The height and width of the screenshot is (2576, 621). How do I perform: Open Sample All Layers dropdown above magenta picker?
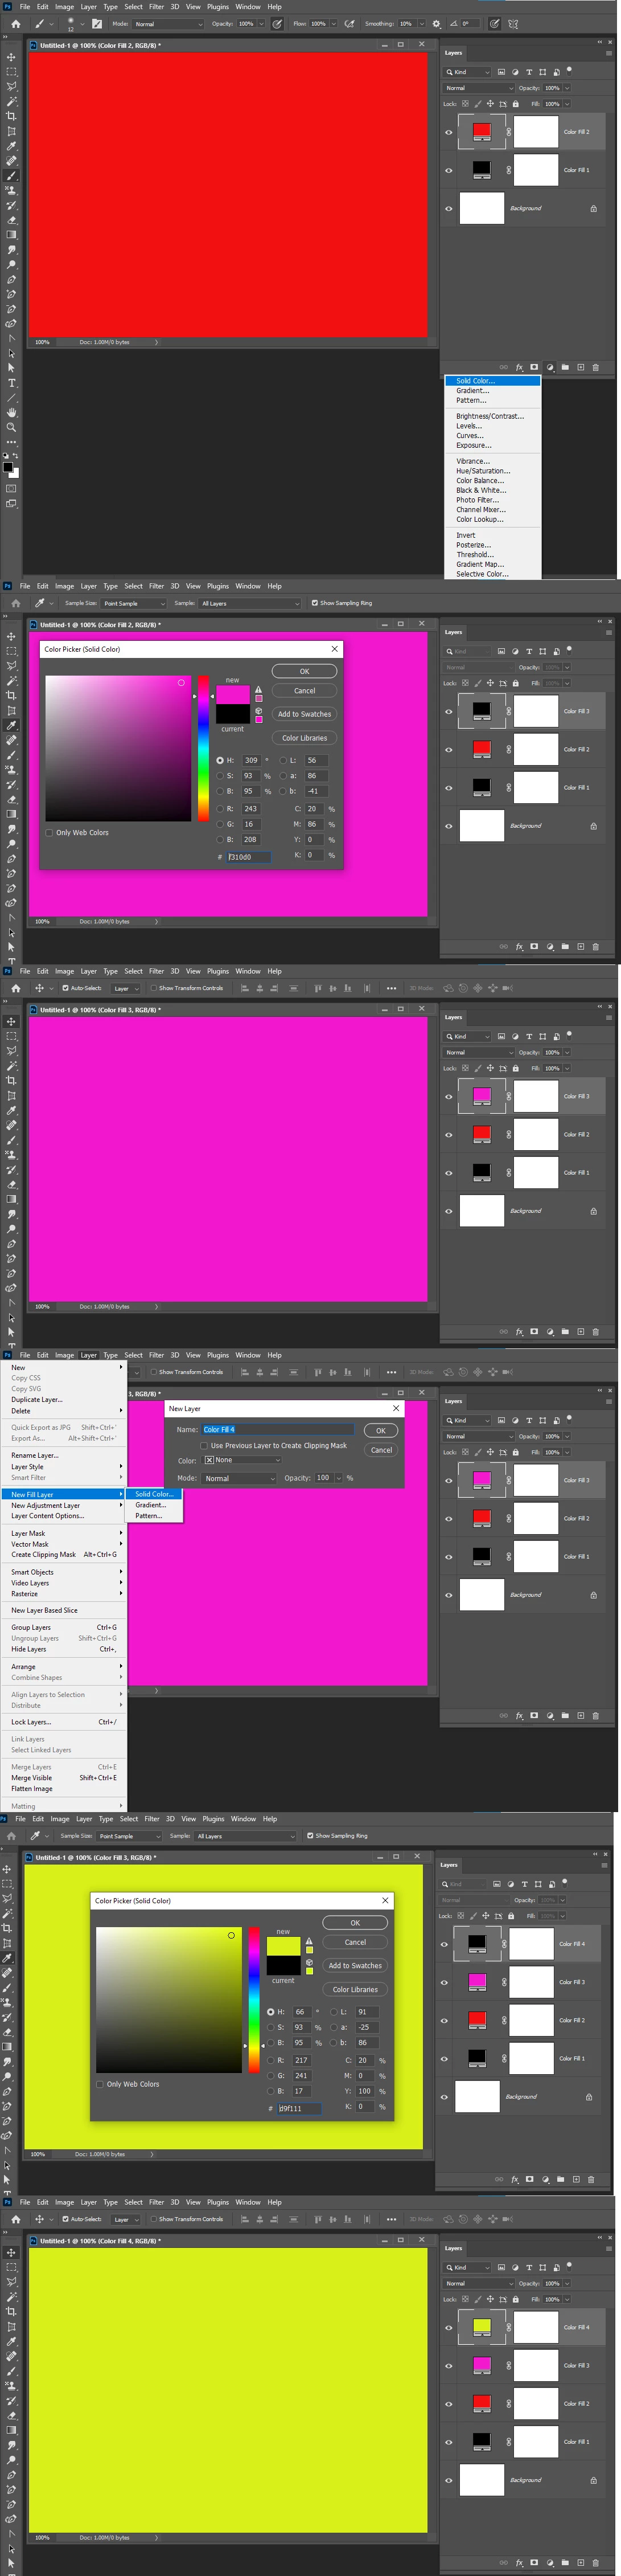(x=250, y=603)
